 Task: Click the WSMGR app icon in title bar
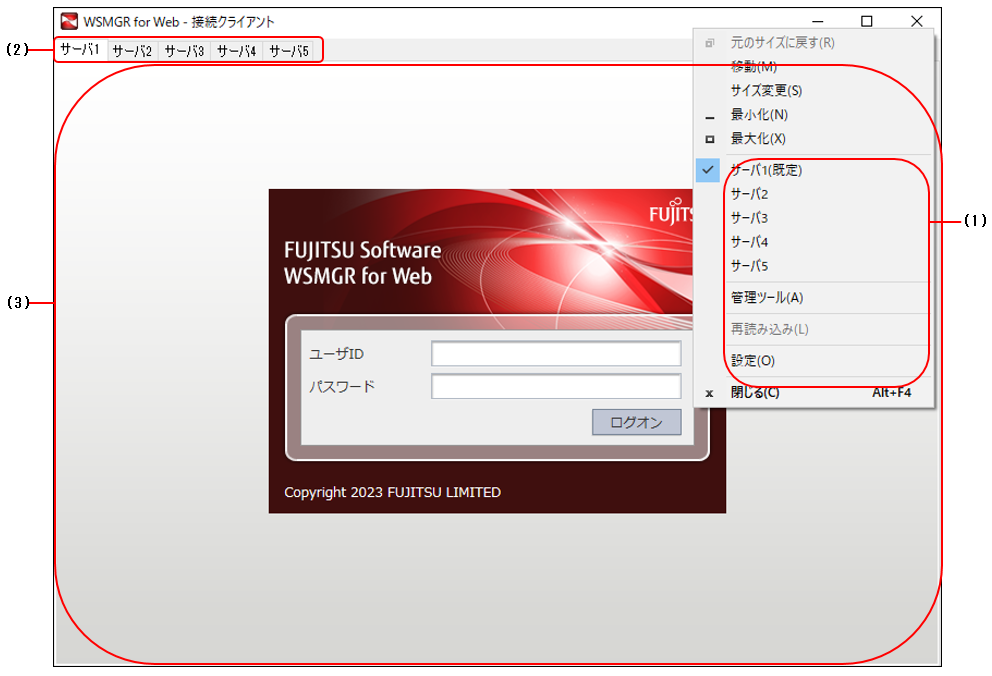pos(69,21)
